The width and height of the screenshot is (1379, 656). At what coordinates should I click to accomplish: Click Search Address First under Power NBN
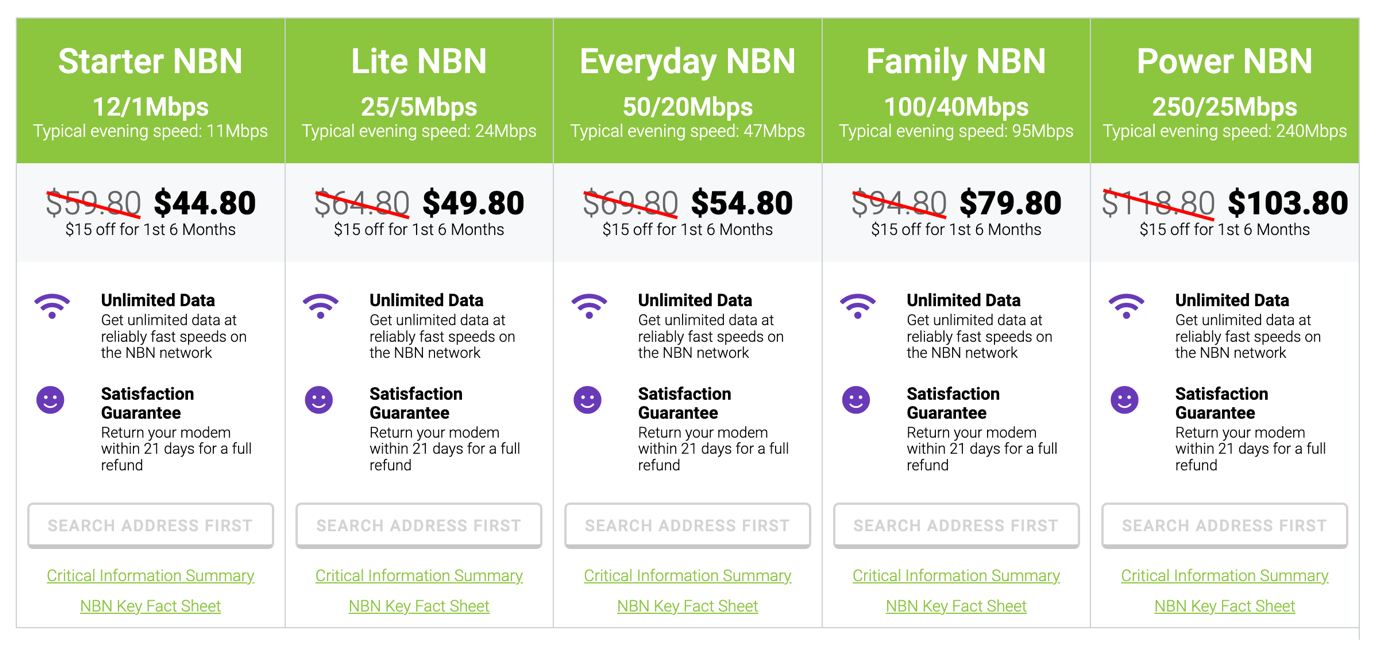pos(1224,525)
